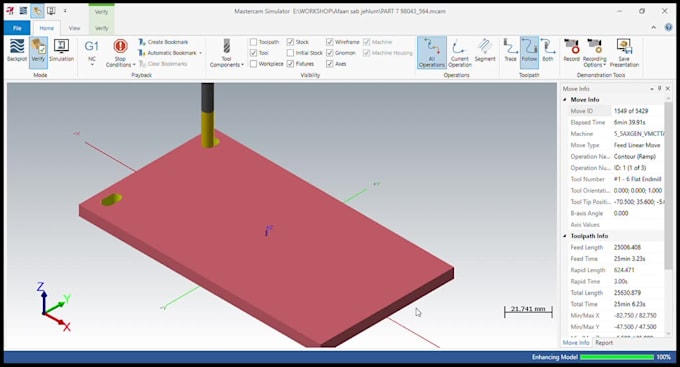Click Create Bookmark
680x367 pixels.
[163, 42]
